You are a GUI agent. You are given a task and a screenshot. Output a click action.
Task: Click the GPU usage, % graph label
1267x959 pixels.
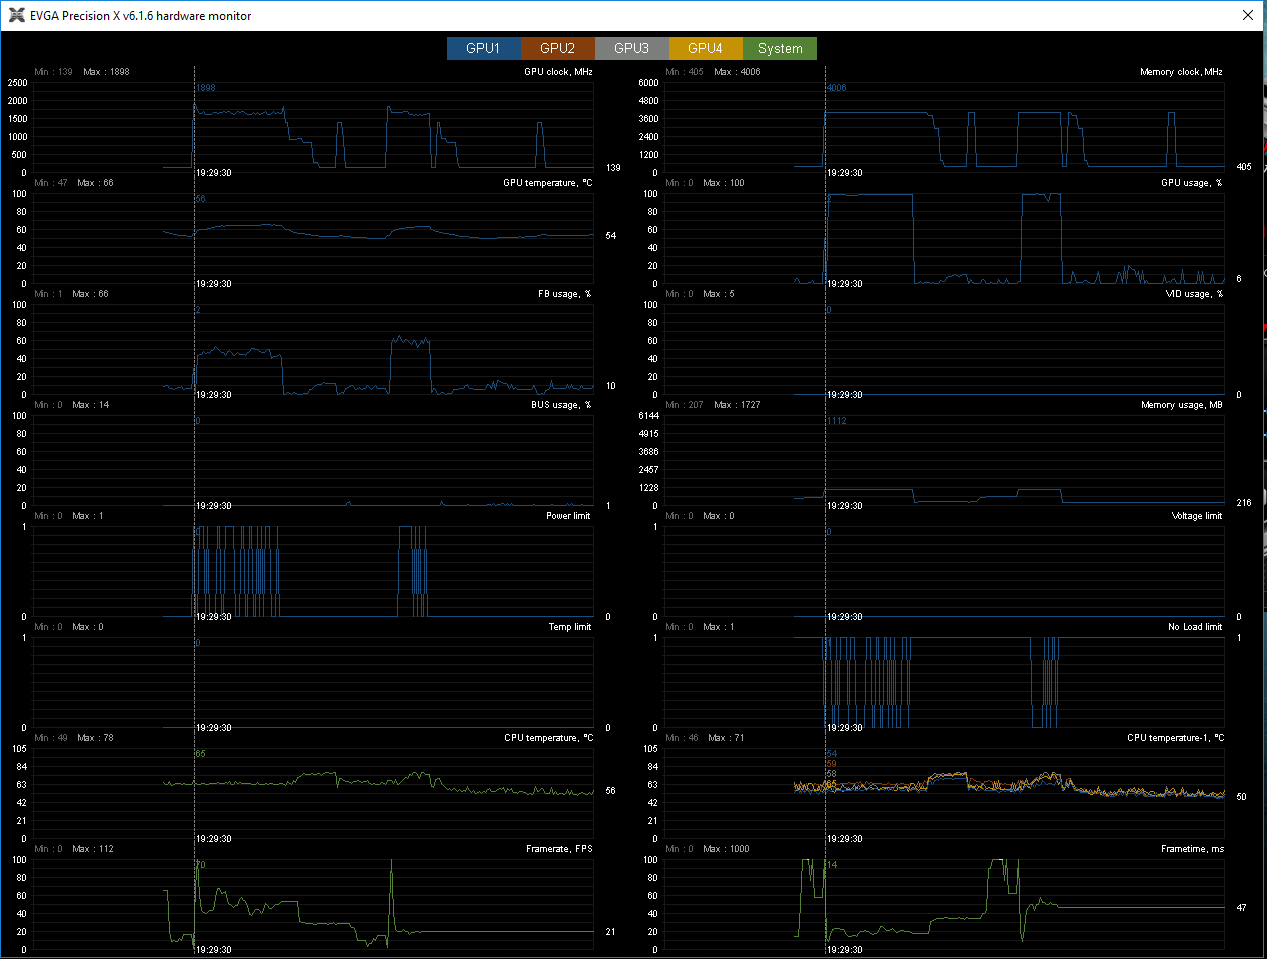(x=1192, y=183)
